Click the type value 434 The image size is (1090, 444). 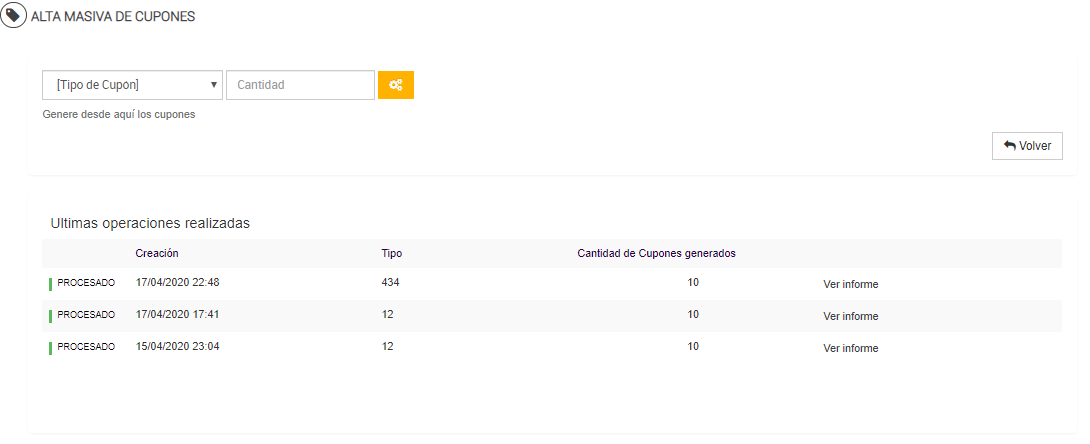(x=390, y=283)
